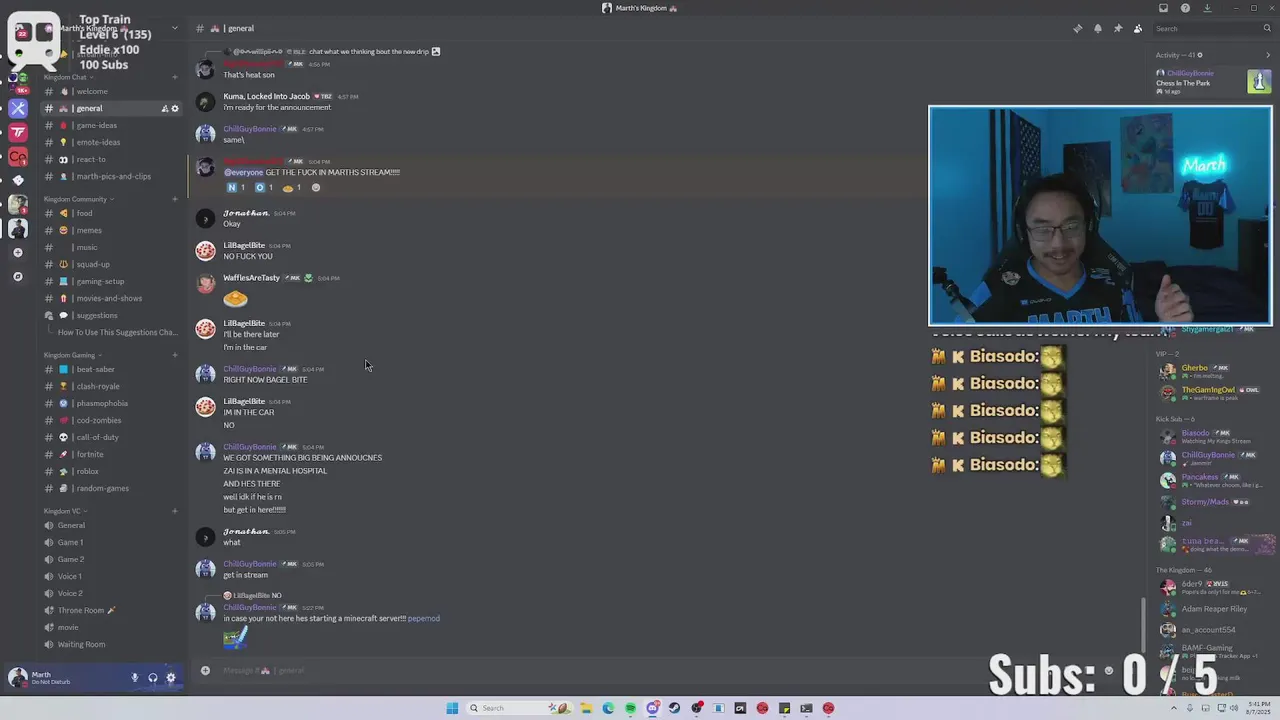Open the red TF server icon

18,132
